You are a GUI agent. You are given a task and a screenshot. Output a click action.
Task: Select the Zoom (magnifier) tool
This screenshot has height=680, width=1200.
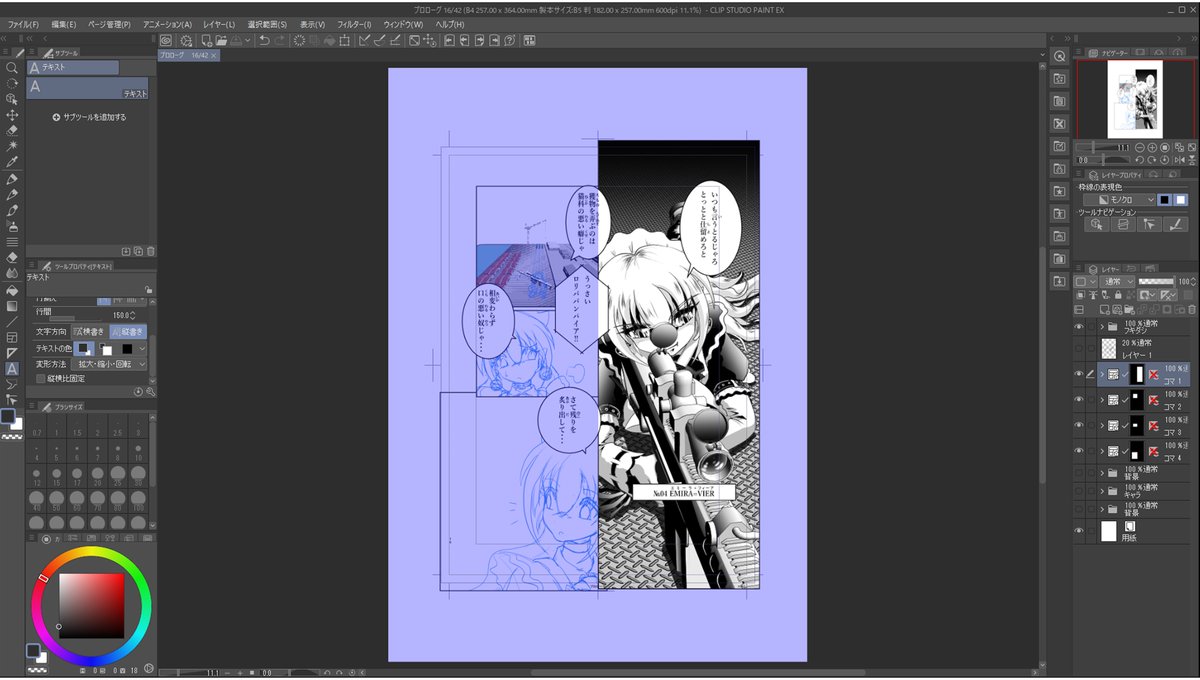pyautogui.click(x=12, y=68)
